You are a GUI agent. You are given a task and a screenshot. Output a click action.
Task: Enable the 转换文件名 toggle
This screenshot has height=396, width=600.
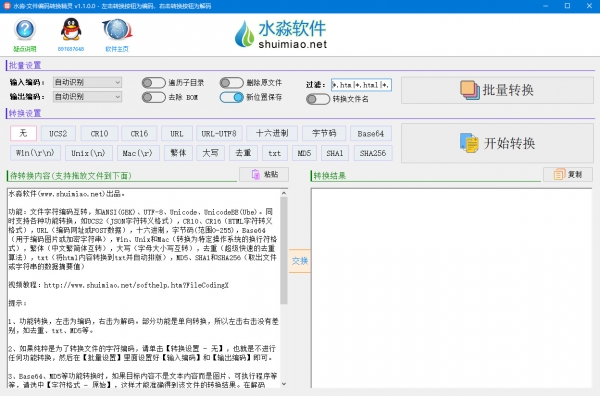[318, 99]
